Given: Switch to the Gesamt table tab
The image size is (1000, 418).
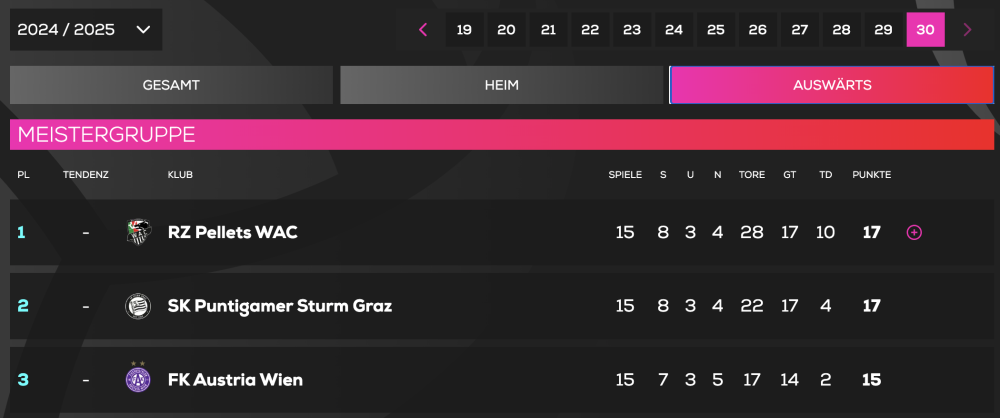Looking at the screenshot, I should point(171,85).
